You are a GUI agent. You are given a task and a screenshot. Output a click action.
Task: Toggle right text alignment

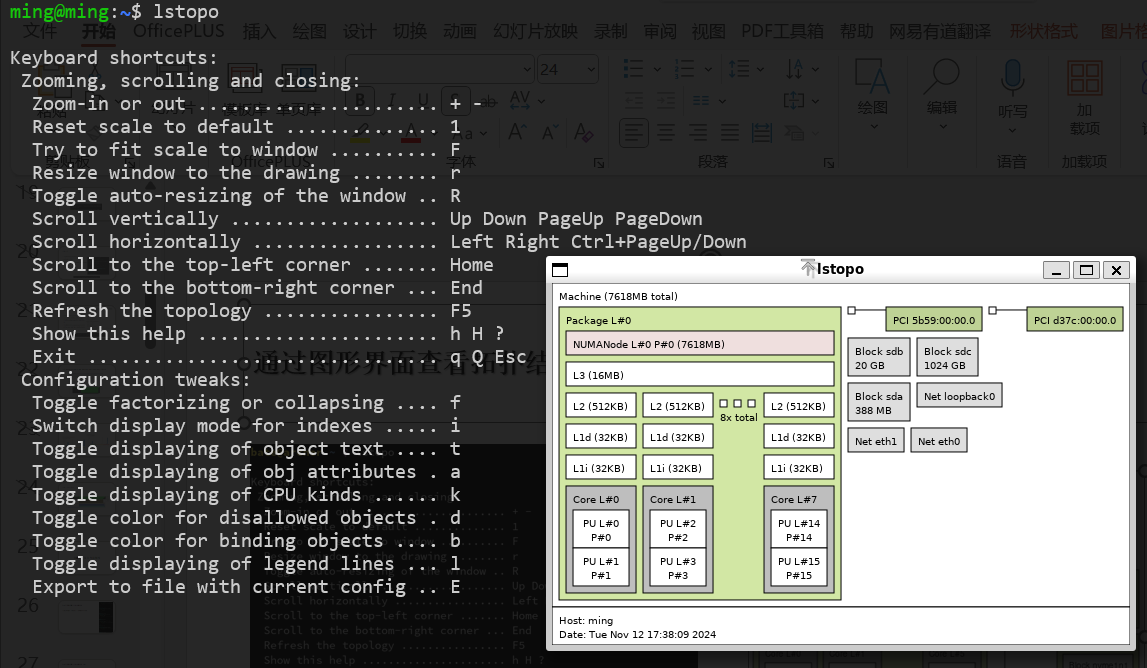point(698,133)
